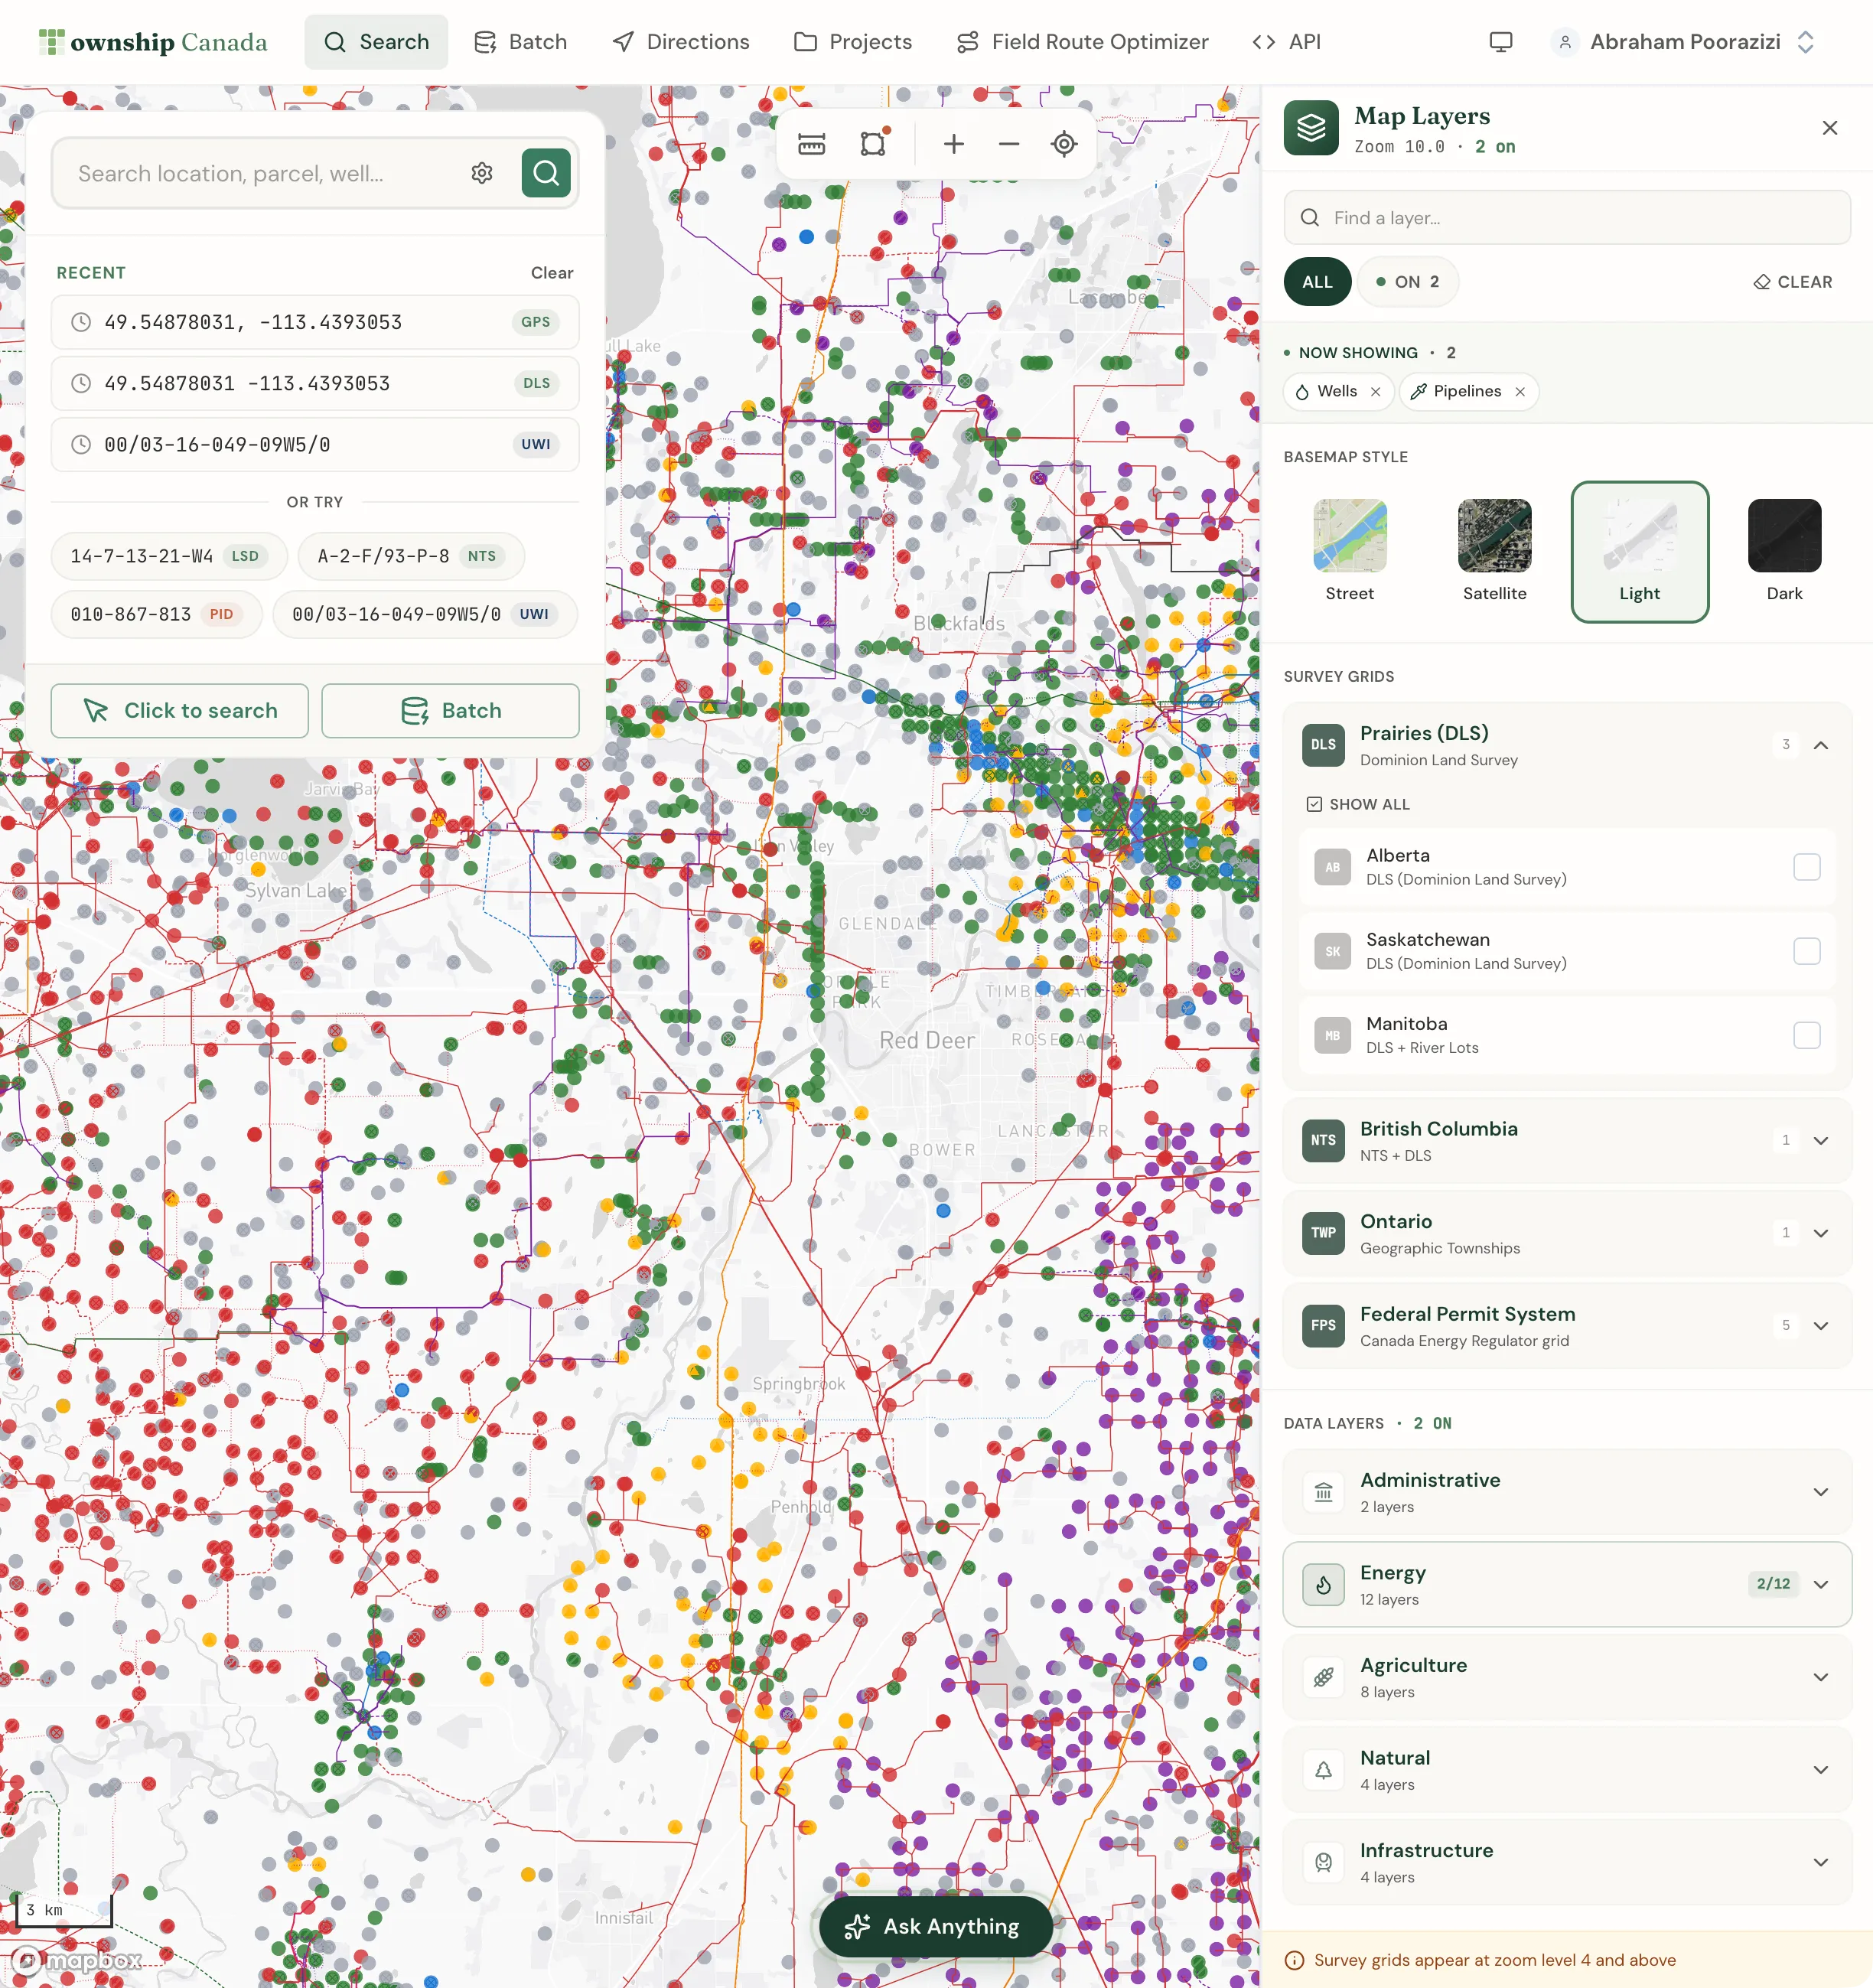Expand the Energy data layers
This screenshot has height=1988, width=1873.
(x=1820, y=1585)
